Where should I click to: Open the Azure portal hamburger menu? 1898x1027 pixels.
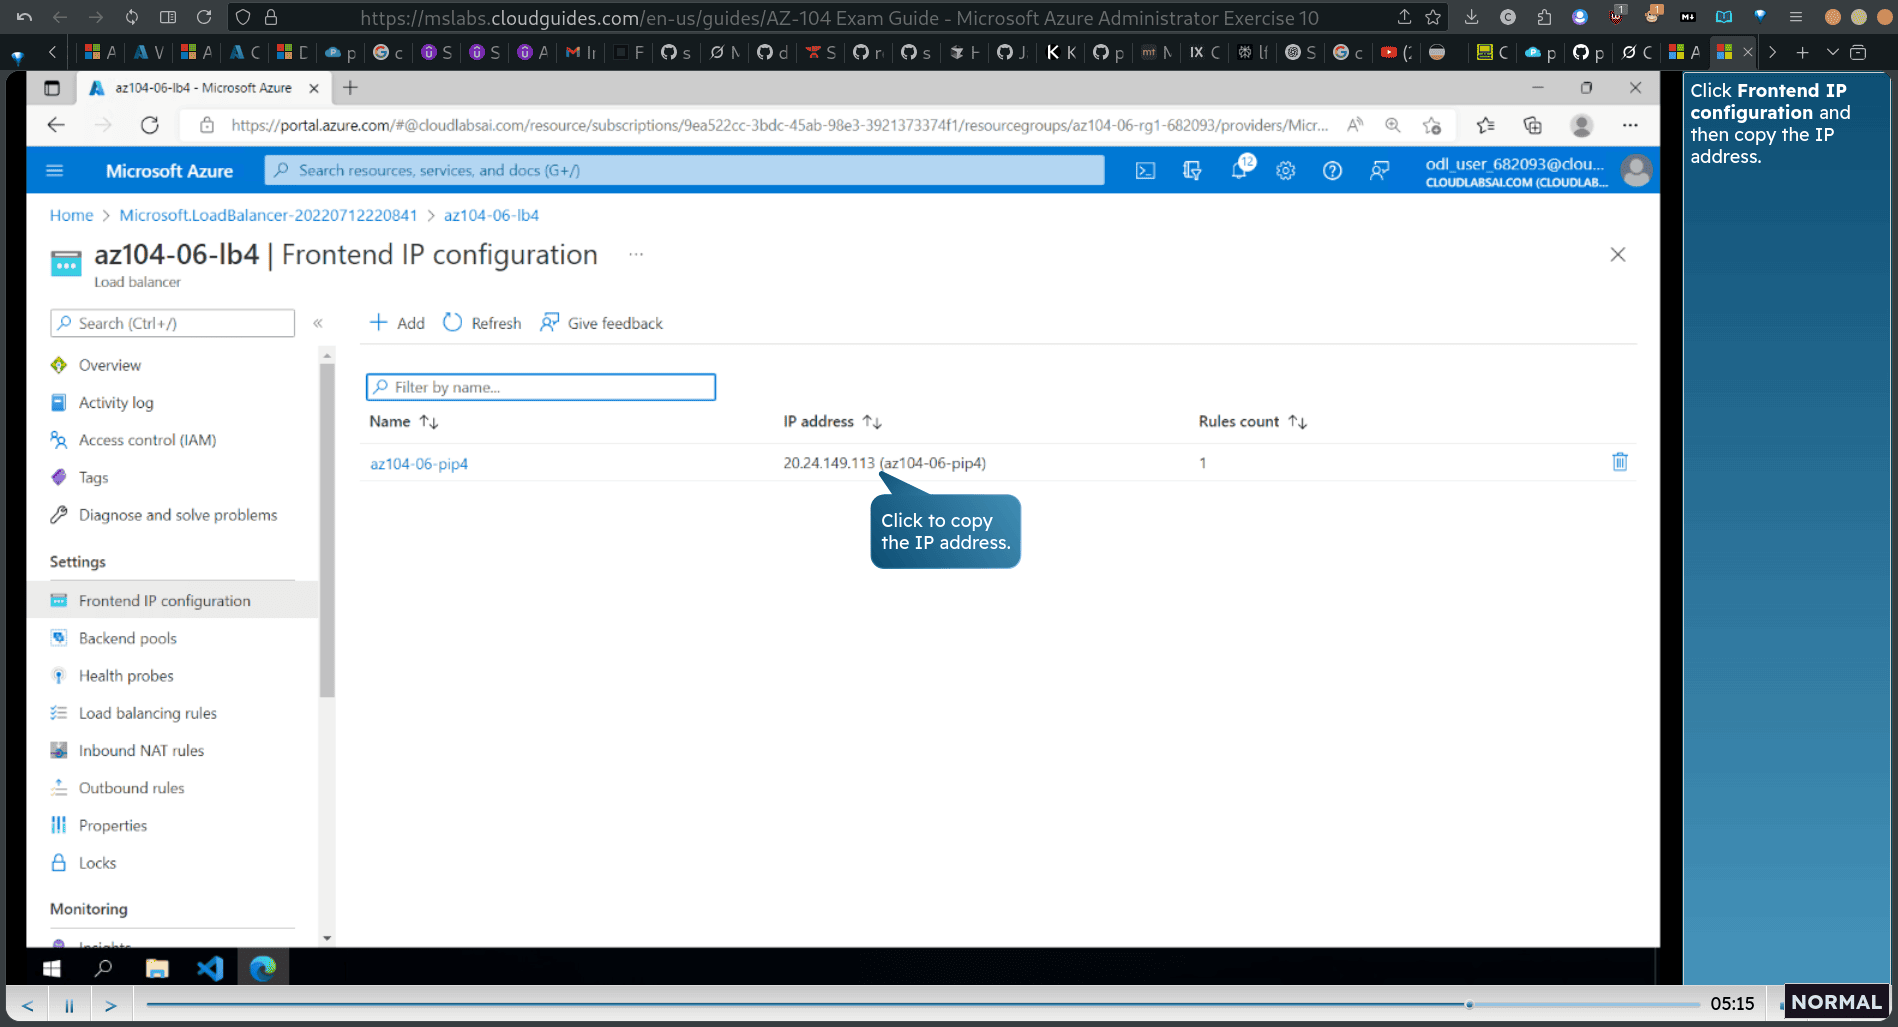tap(55, 171)
